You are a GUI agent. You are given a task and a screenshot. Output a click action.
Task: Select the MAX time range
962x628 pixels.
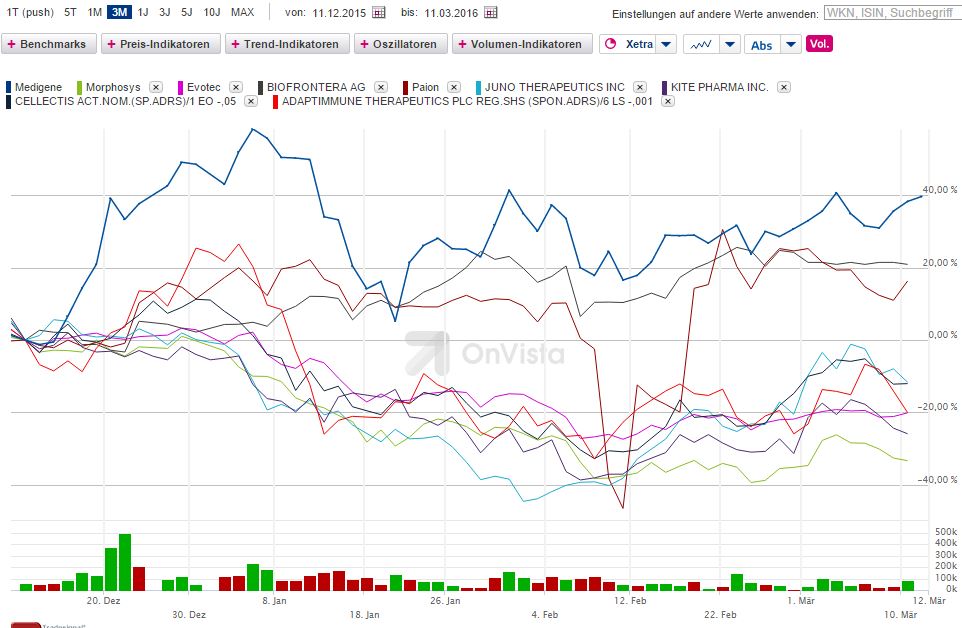242,12
